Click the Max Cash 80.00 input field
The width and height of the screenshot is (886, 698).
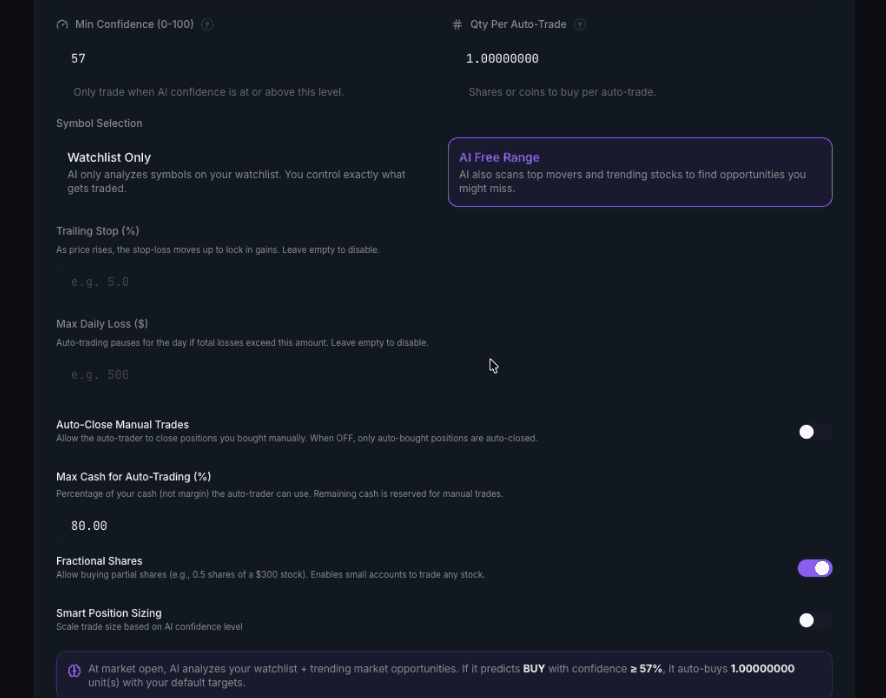[125, 525]
